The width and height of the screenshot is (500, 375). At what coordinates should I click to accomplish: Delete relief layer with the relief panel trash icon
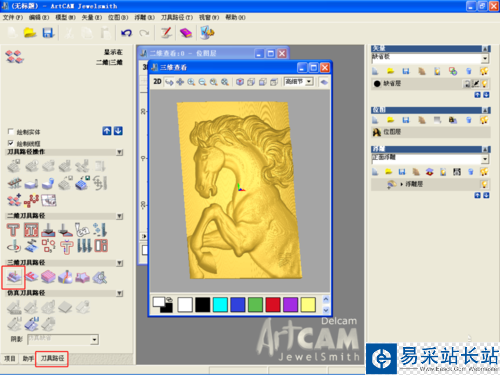pyautogui.click(x=470, y=172)
